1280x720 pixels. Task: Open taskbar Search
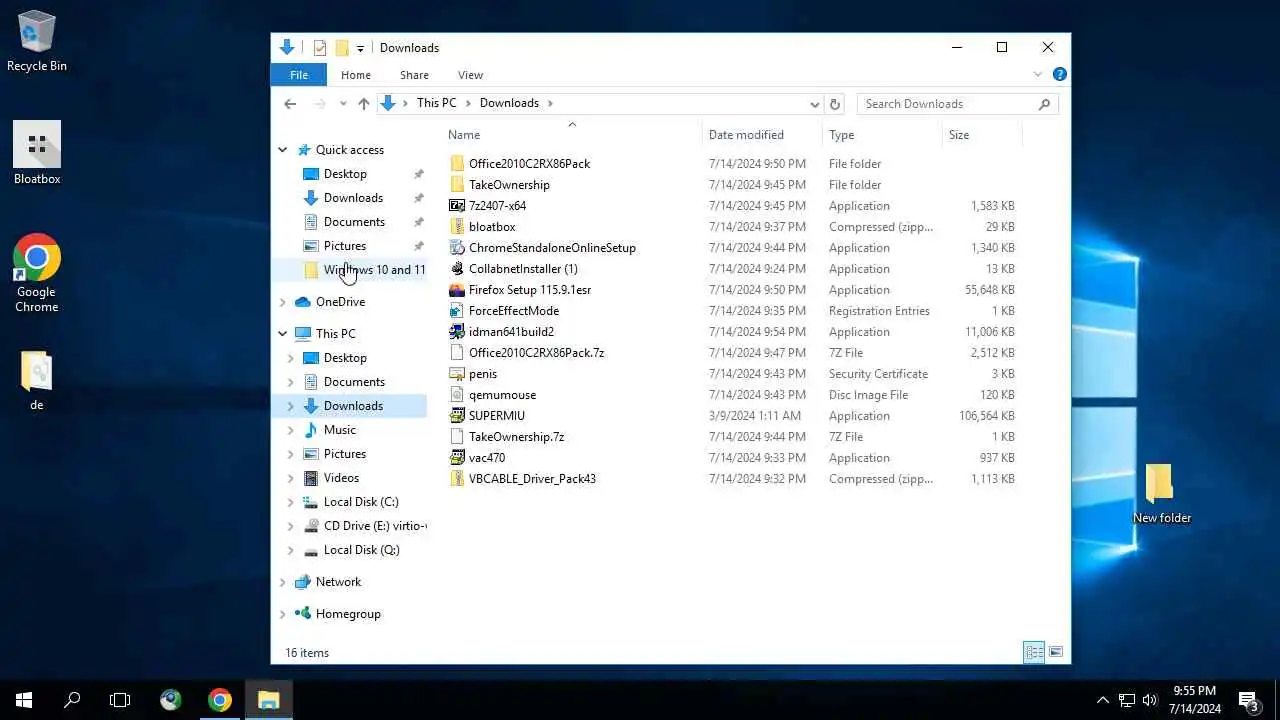point(72,700)
